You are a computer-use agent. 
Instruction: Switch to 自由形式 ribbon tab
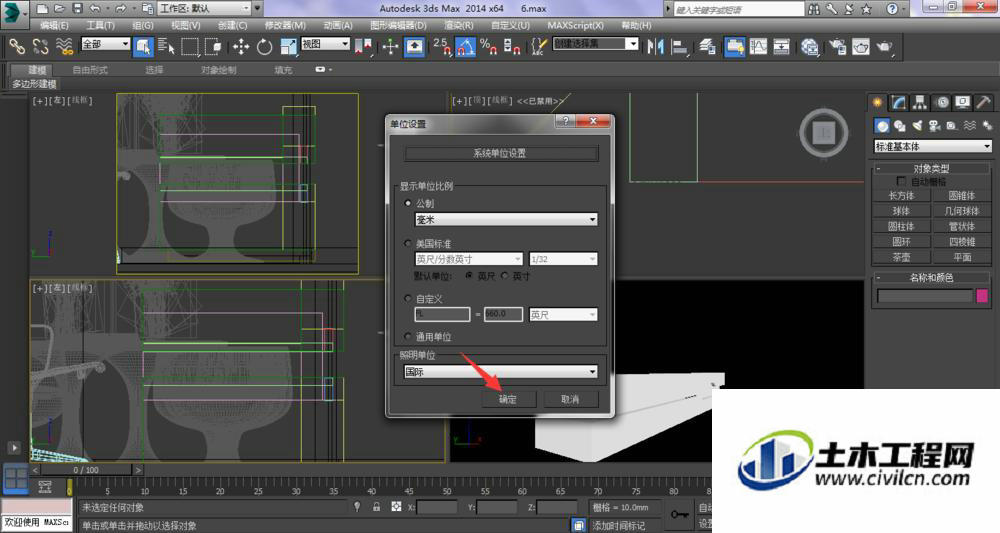click(90, 70)
